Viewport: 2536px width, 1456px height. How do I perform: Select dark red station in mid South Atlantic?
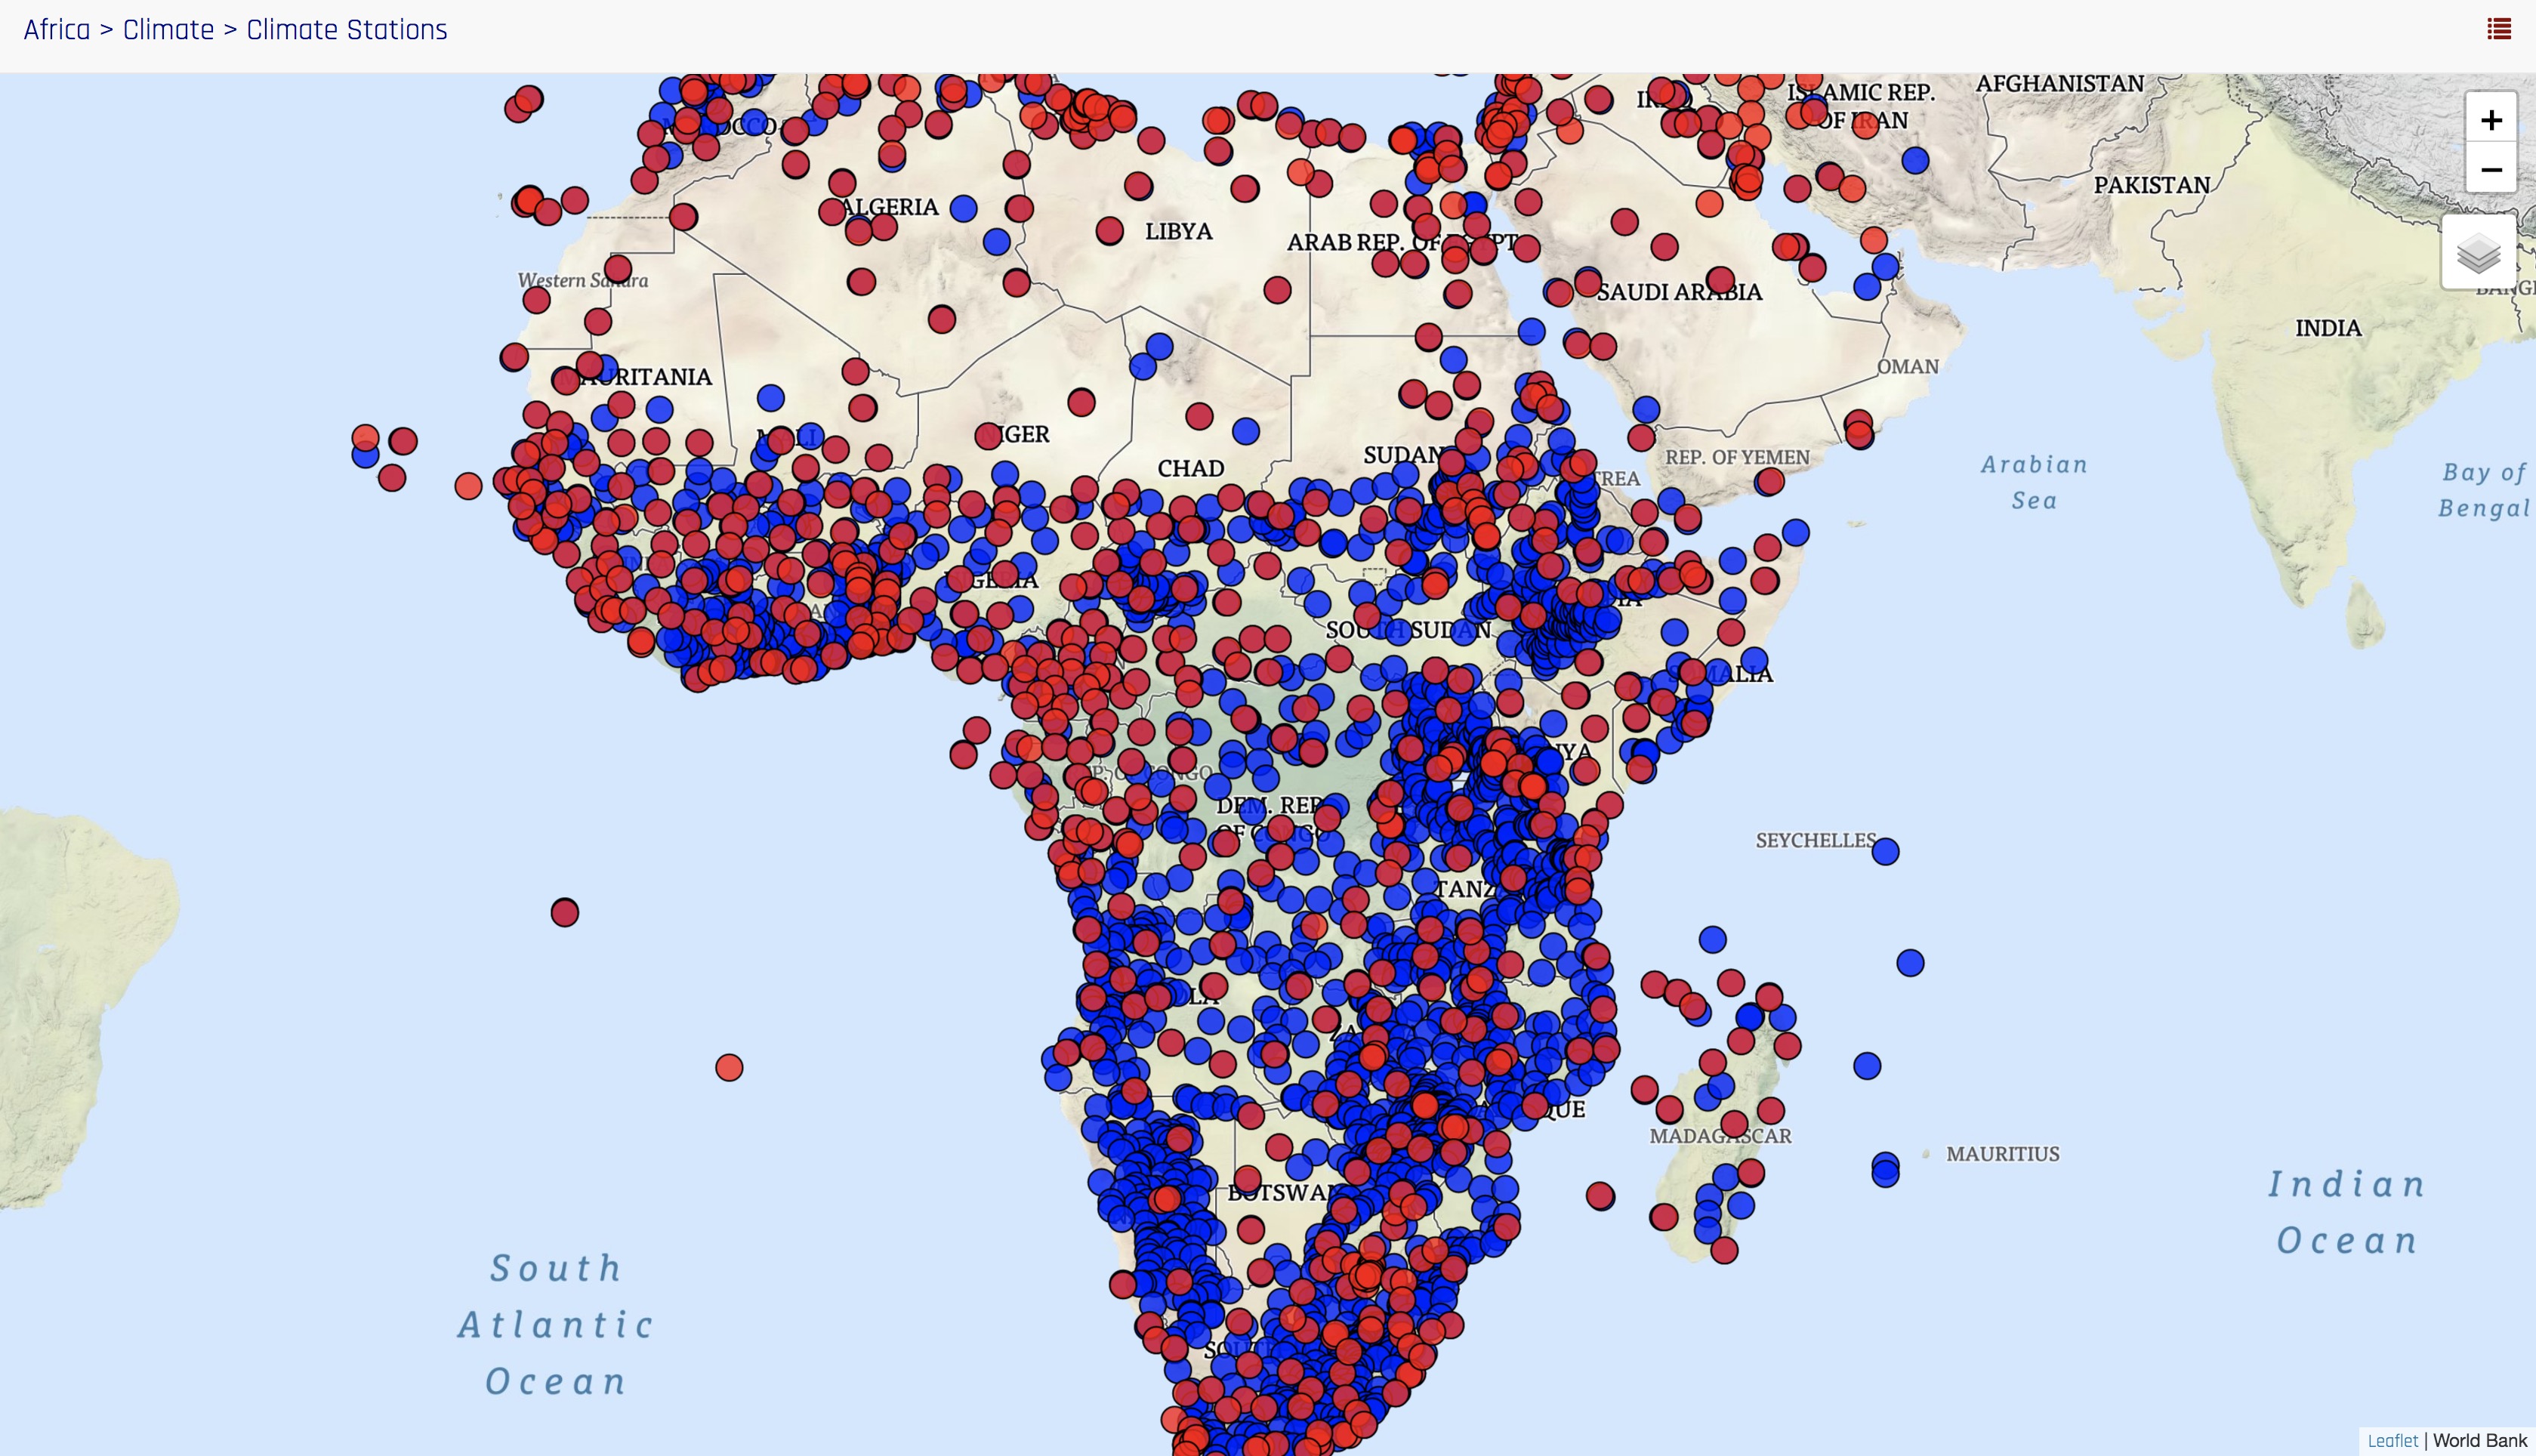pyautogui.click(x=564, y=912)
